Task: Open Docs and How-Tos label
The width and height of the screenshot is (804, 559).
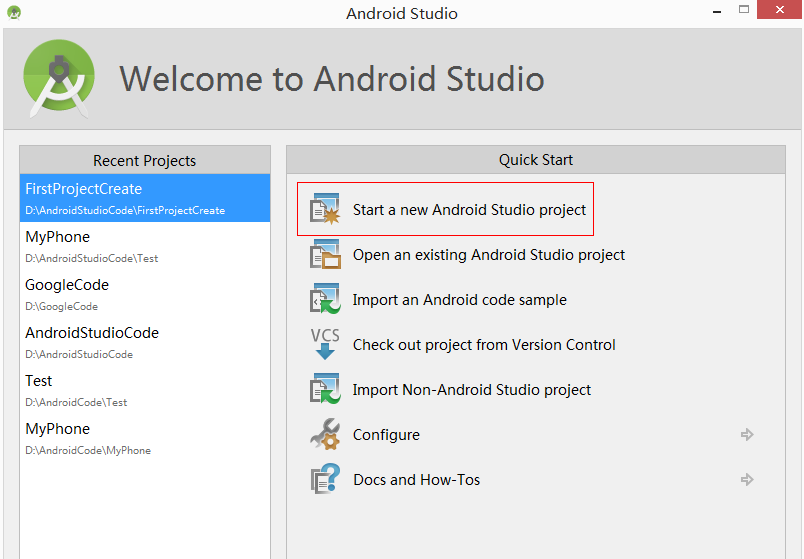Action: (416, 480)
